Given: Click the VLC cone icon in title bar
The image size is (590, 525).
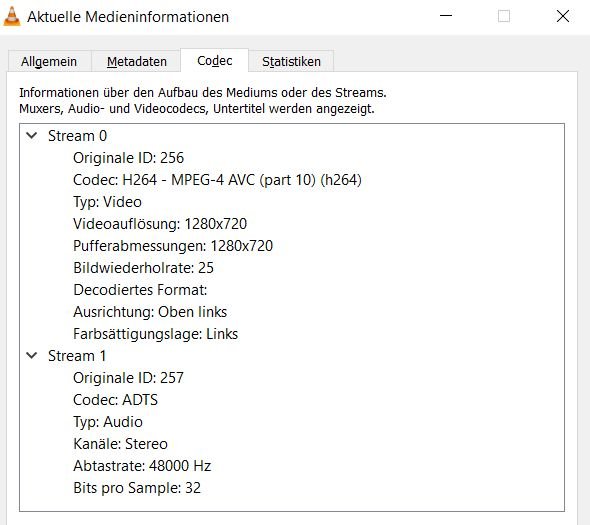Looking at the screenshot, I should tap(12, 17).
